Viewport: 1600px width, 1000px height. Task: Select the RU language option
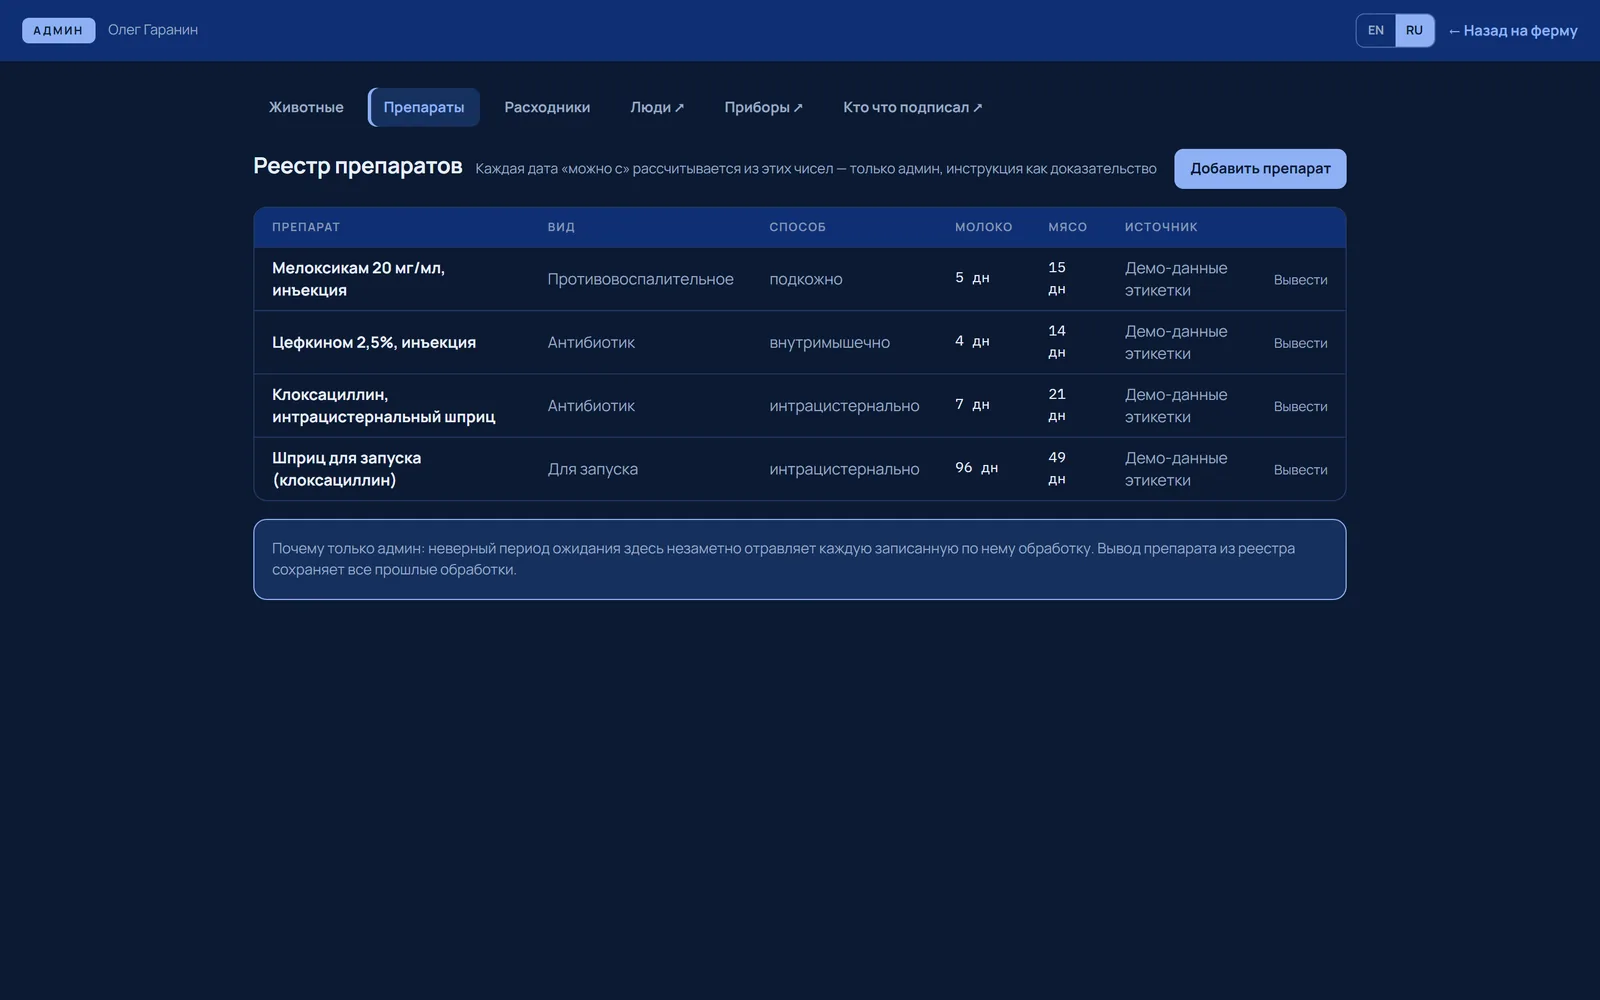(1414, 30)
